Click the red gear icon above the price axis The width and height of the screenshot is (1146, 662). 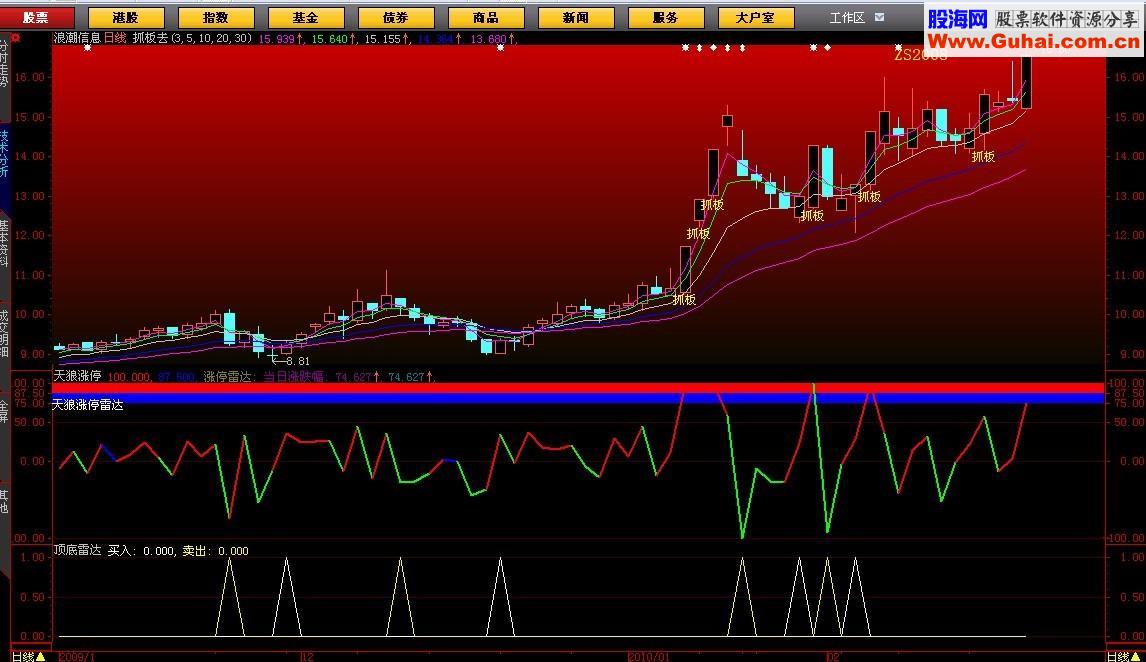(15, 37)
